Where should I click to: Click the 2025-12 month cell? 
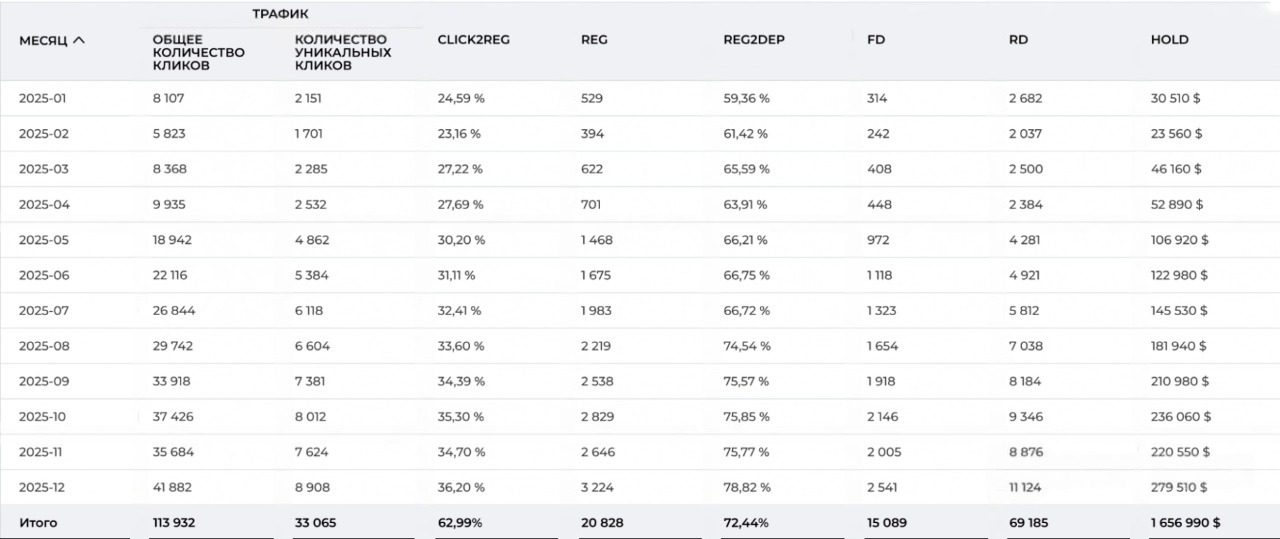(x=44, y=487)
